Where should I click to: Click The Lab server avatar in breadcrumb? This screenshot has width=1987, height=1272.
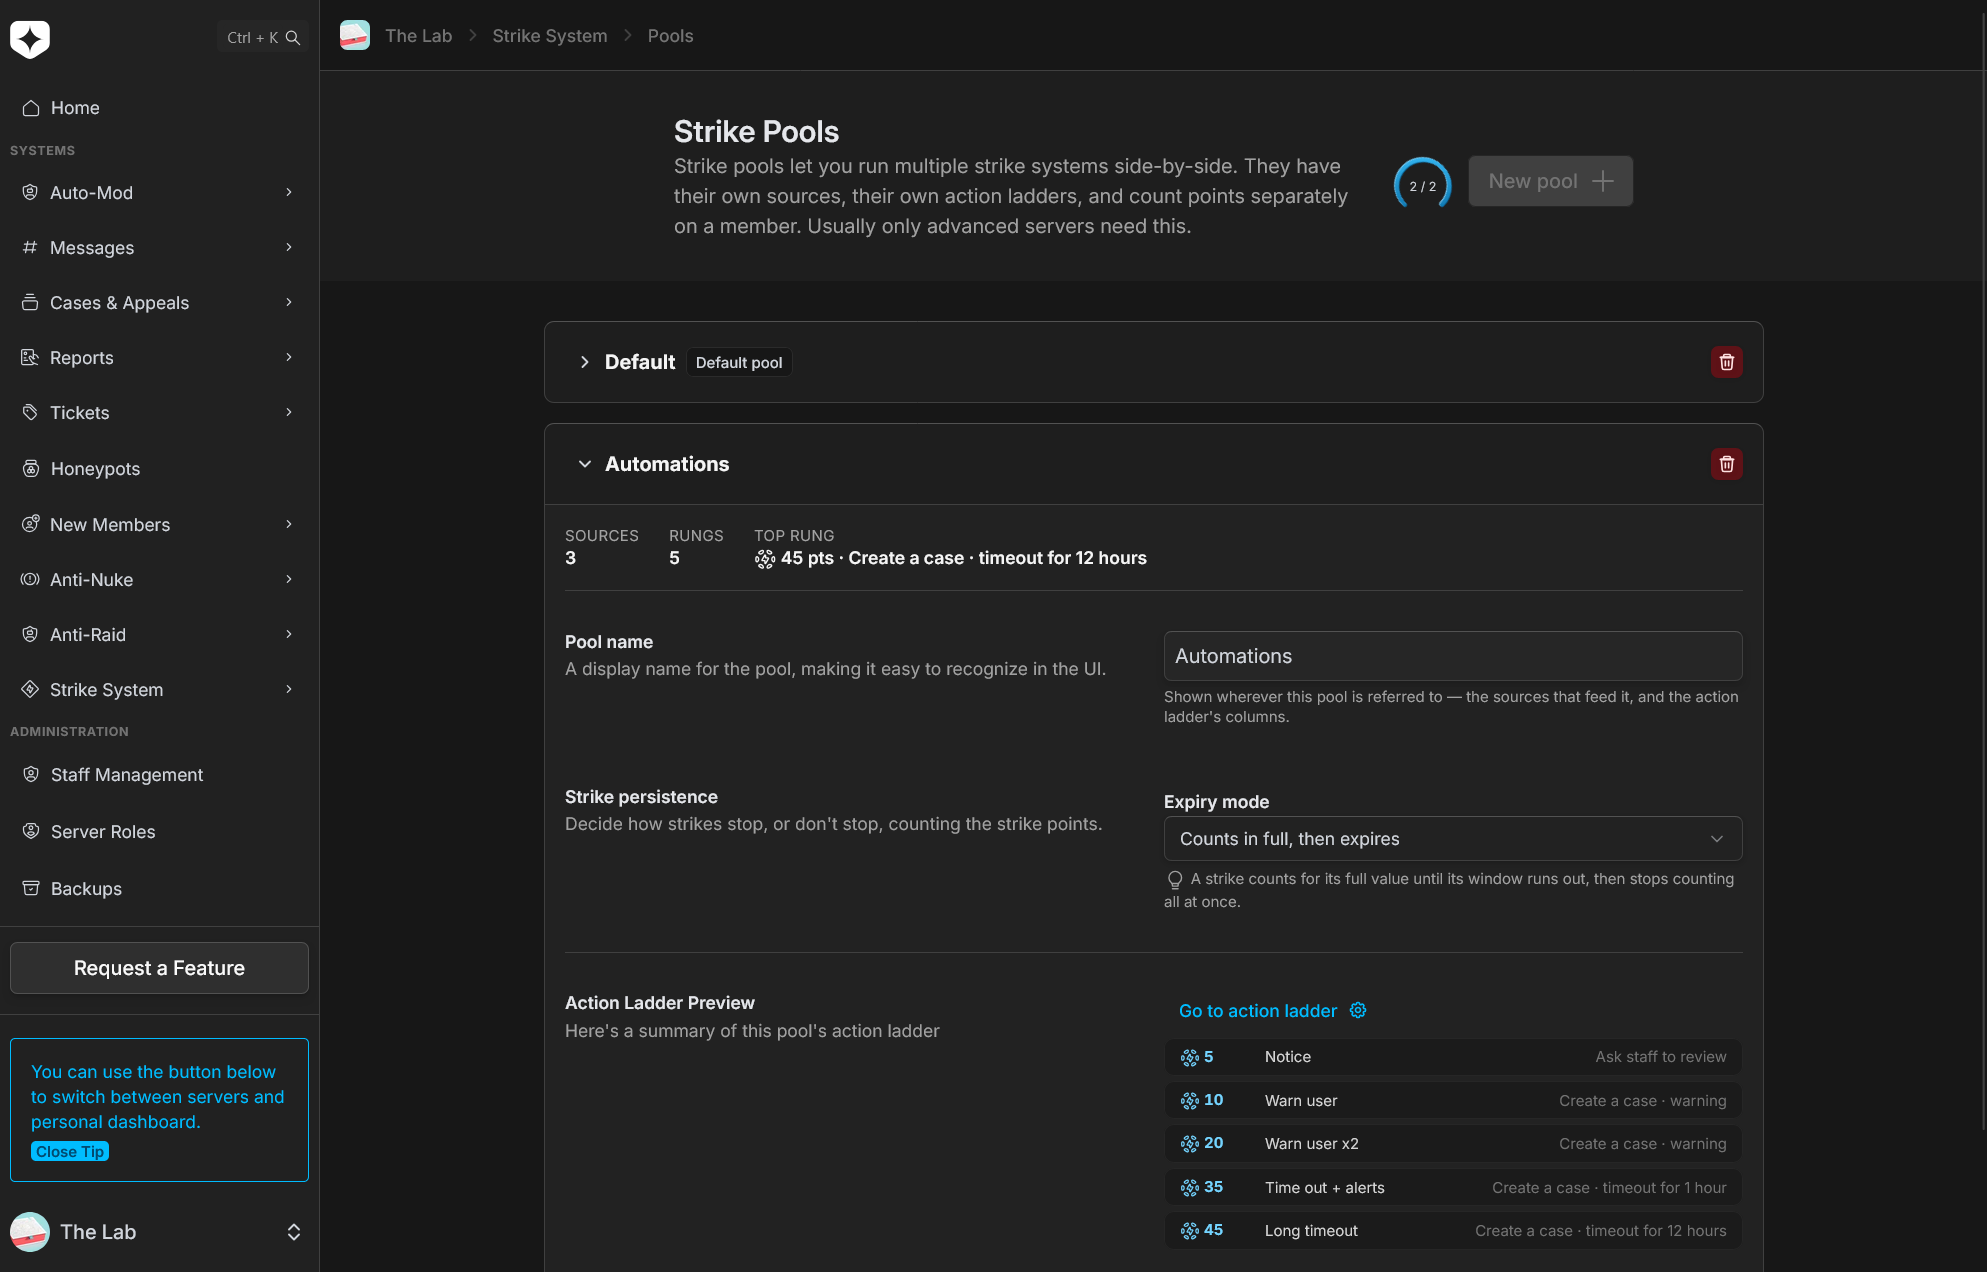(x=355, y=36)
